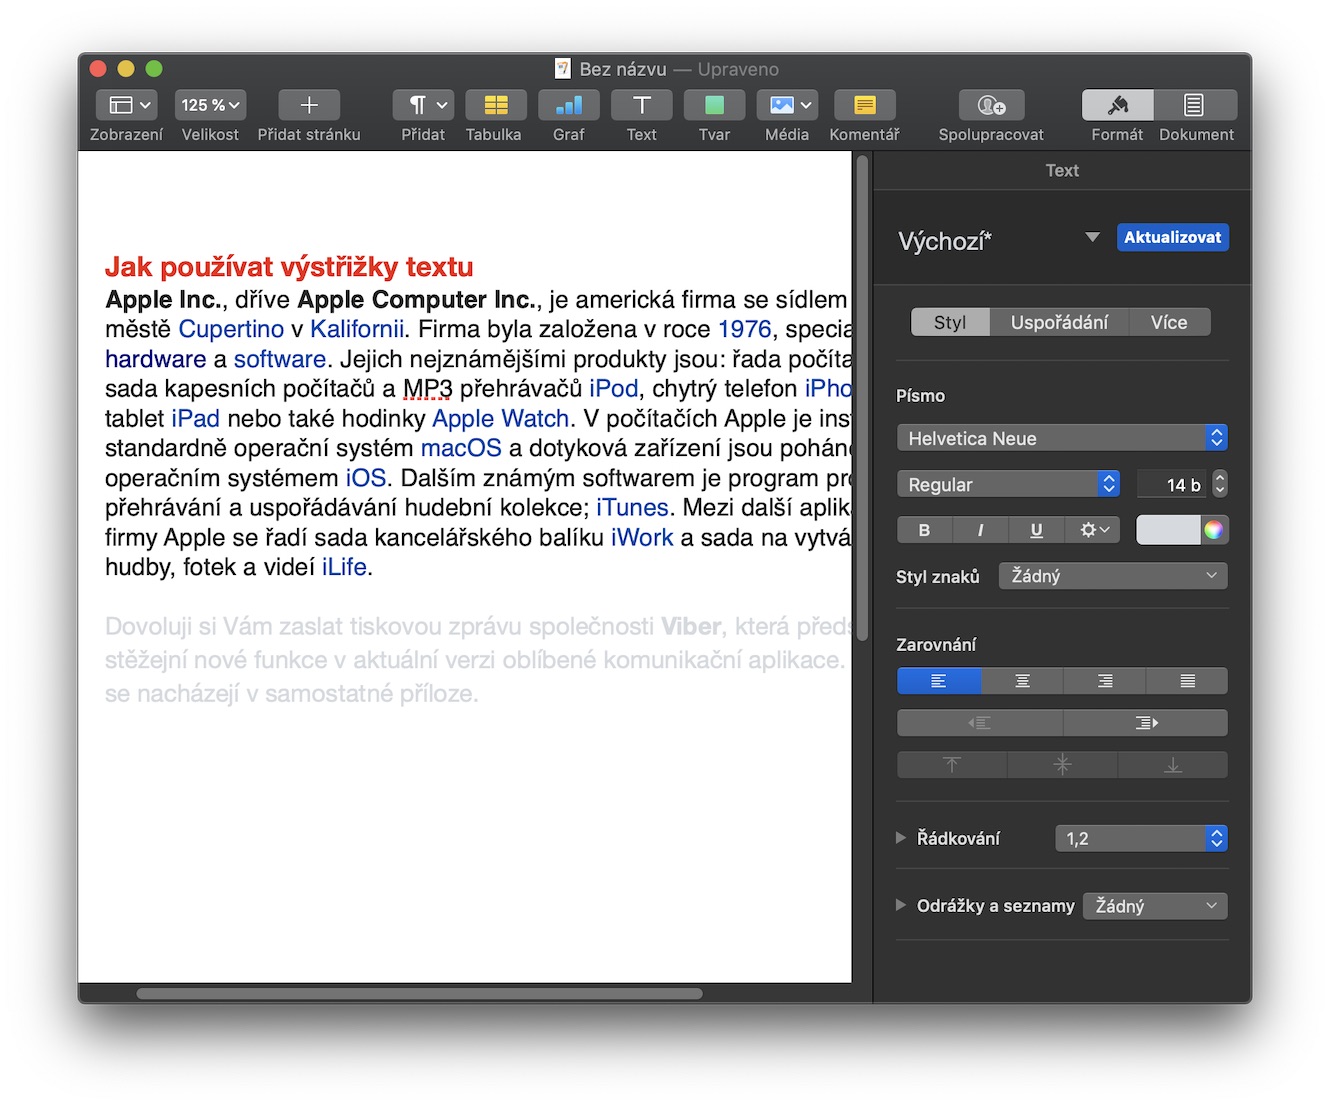
Task: Click the iLife link in text
Action: [x=344, y=567]
